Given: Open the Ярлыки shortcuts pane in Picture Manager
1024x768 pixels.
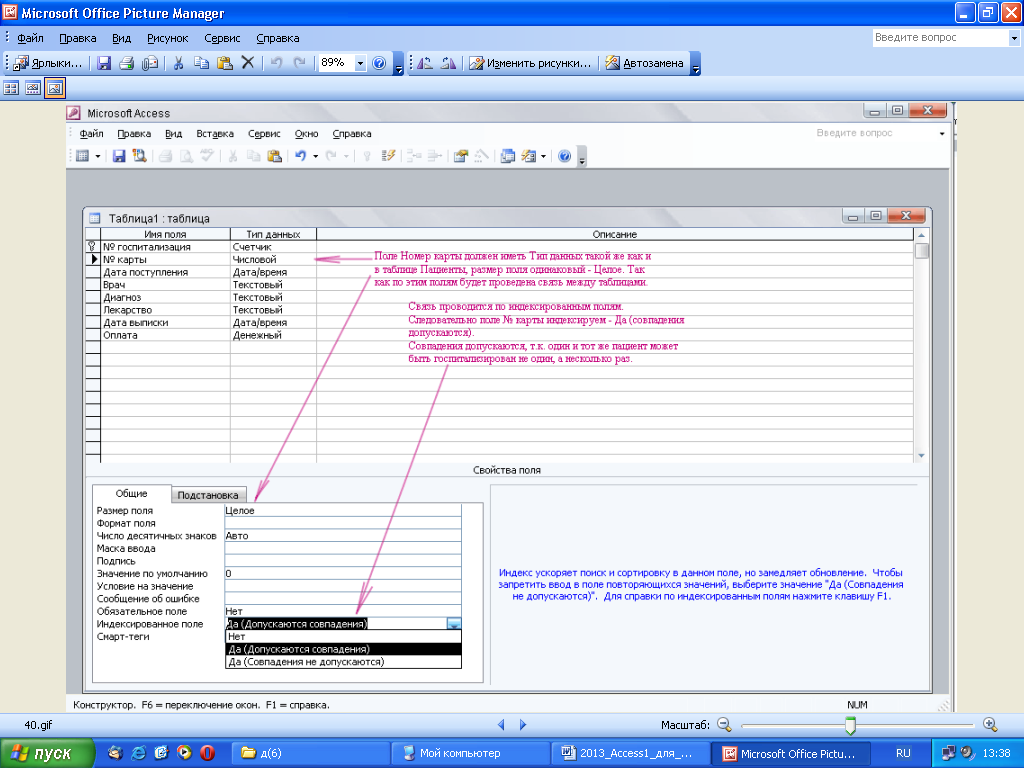Looking at the screenshot, I should [48, 63].
